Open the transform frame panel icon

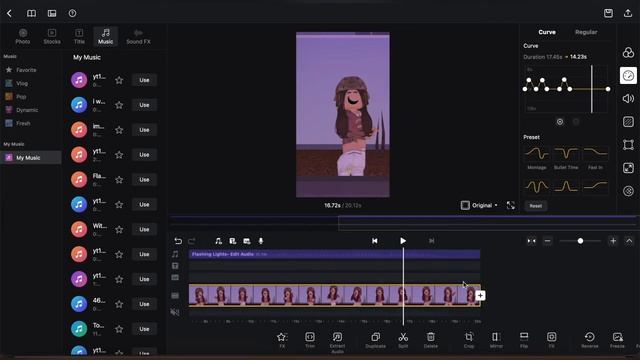tap(628, 144)
